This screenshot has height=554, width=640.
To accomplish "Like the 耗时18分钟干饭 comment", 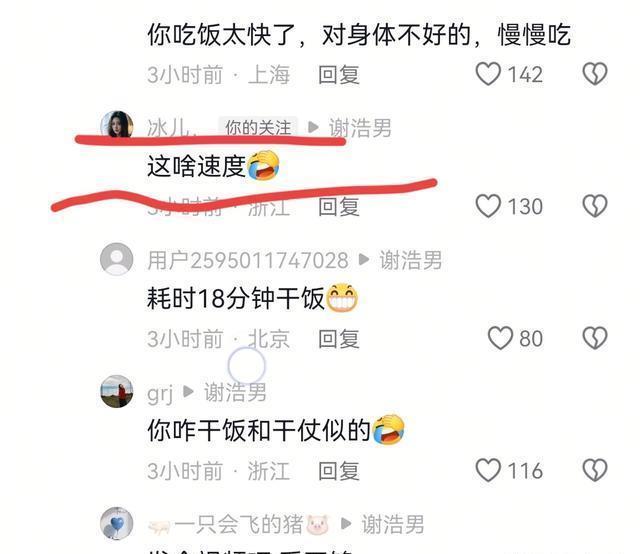I will pos(500,338).
